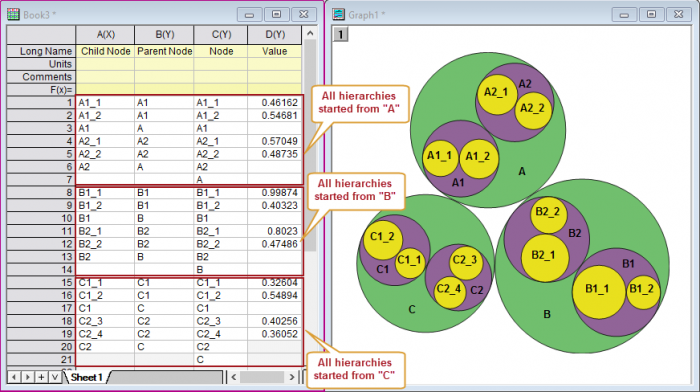Click label C in green circle
This screenshot has width=700, height=392.
(x=412, y=309)
